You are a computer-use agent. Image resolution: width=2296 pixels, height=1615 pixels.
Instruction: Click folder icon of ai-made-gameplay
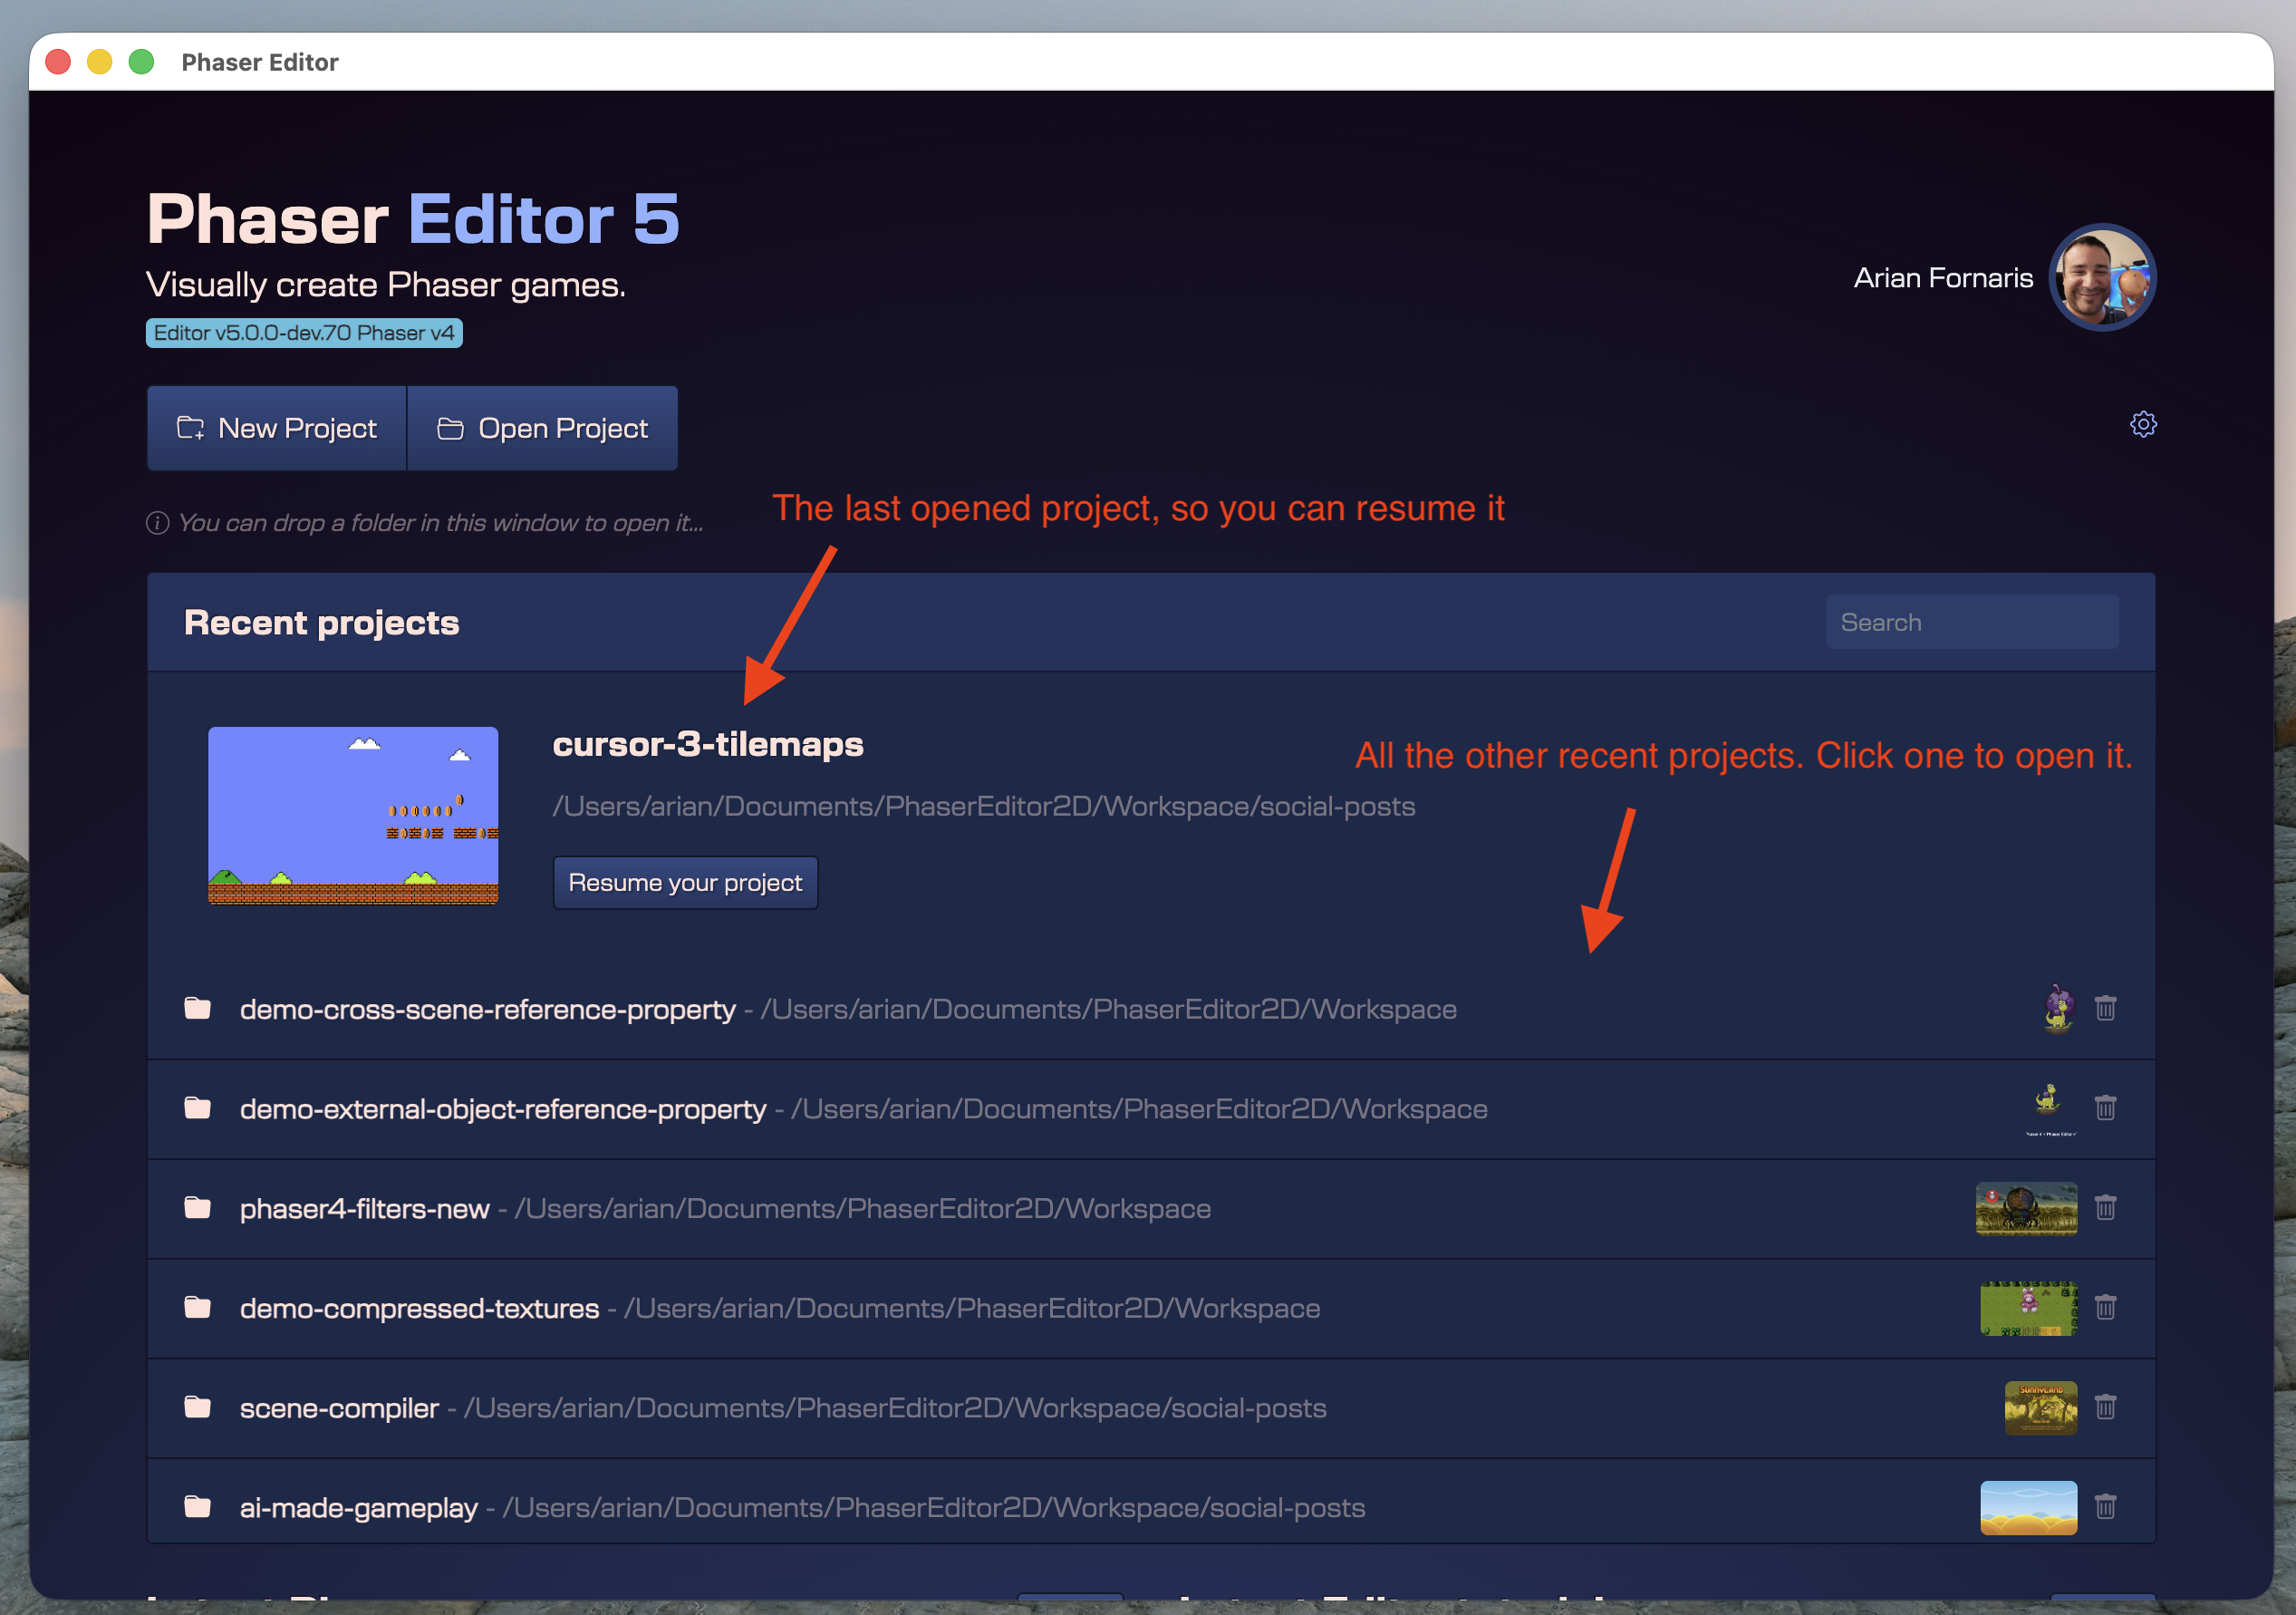198,1506
